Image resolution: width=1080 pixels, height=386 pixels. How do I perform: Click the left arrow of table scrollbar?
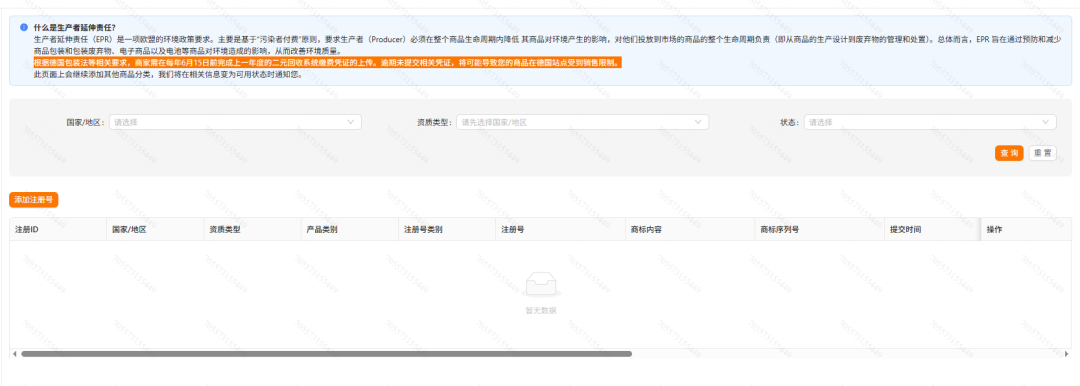click(x=14, y=354)
